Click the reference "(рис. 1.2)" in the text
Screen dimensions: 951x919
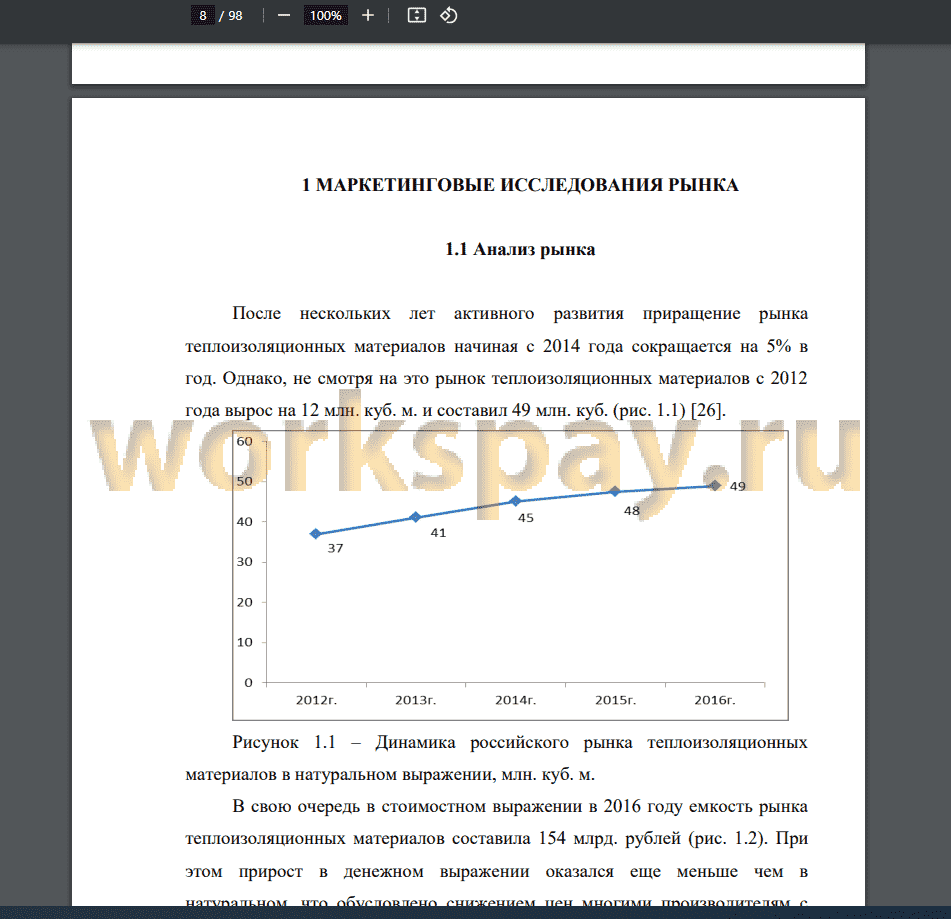click(x=728, y=838)
